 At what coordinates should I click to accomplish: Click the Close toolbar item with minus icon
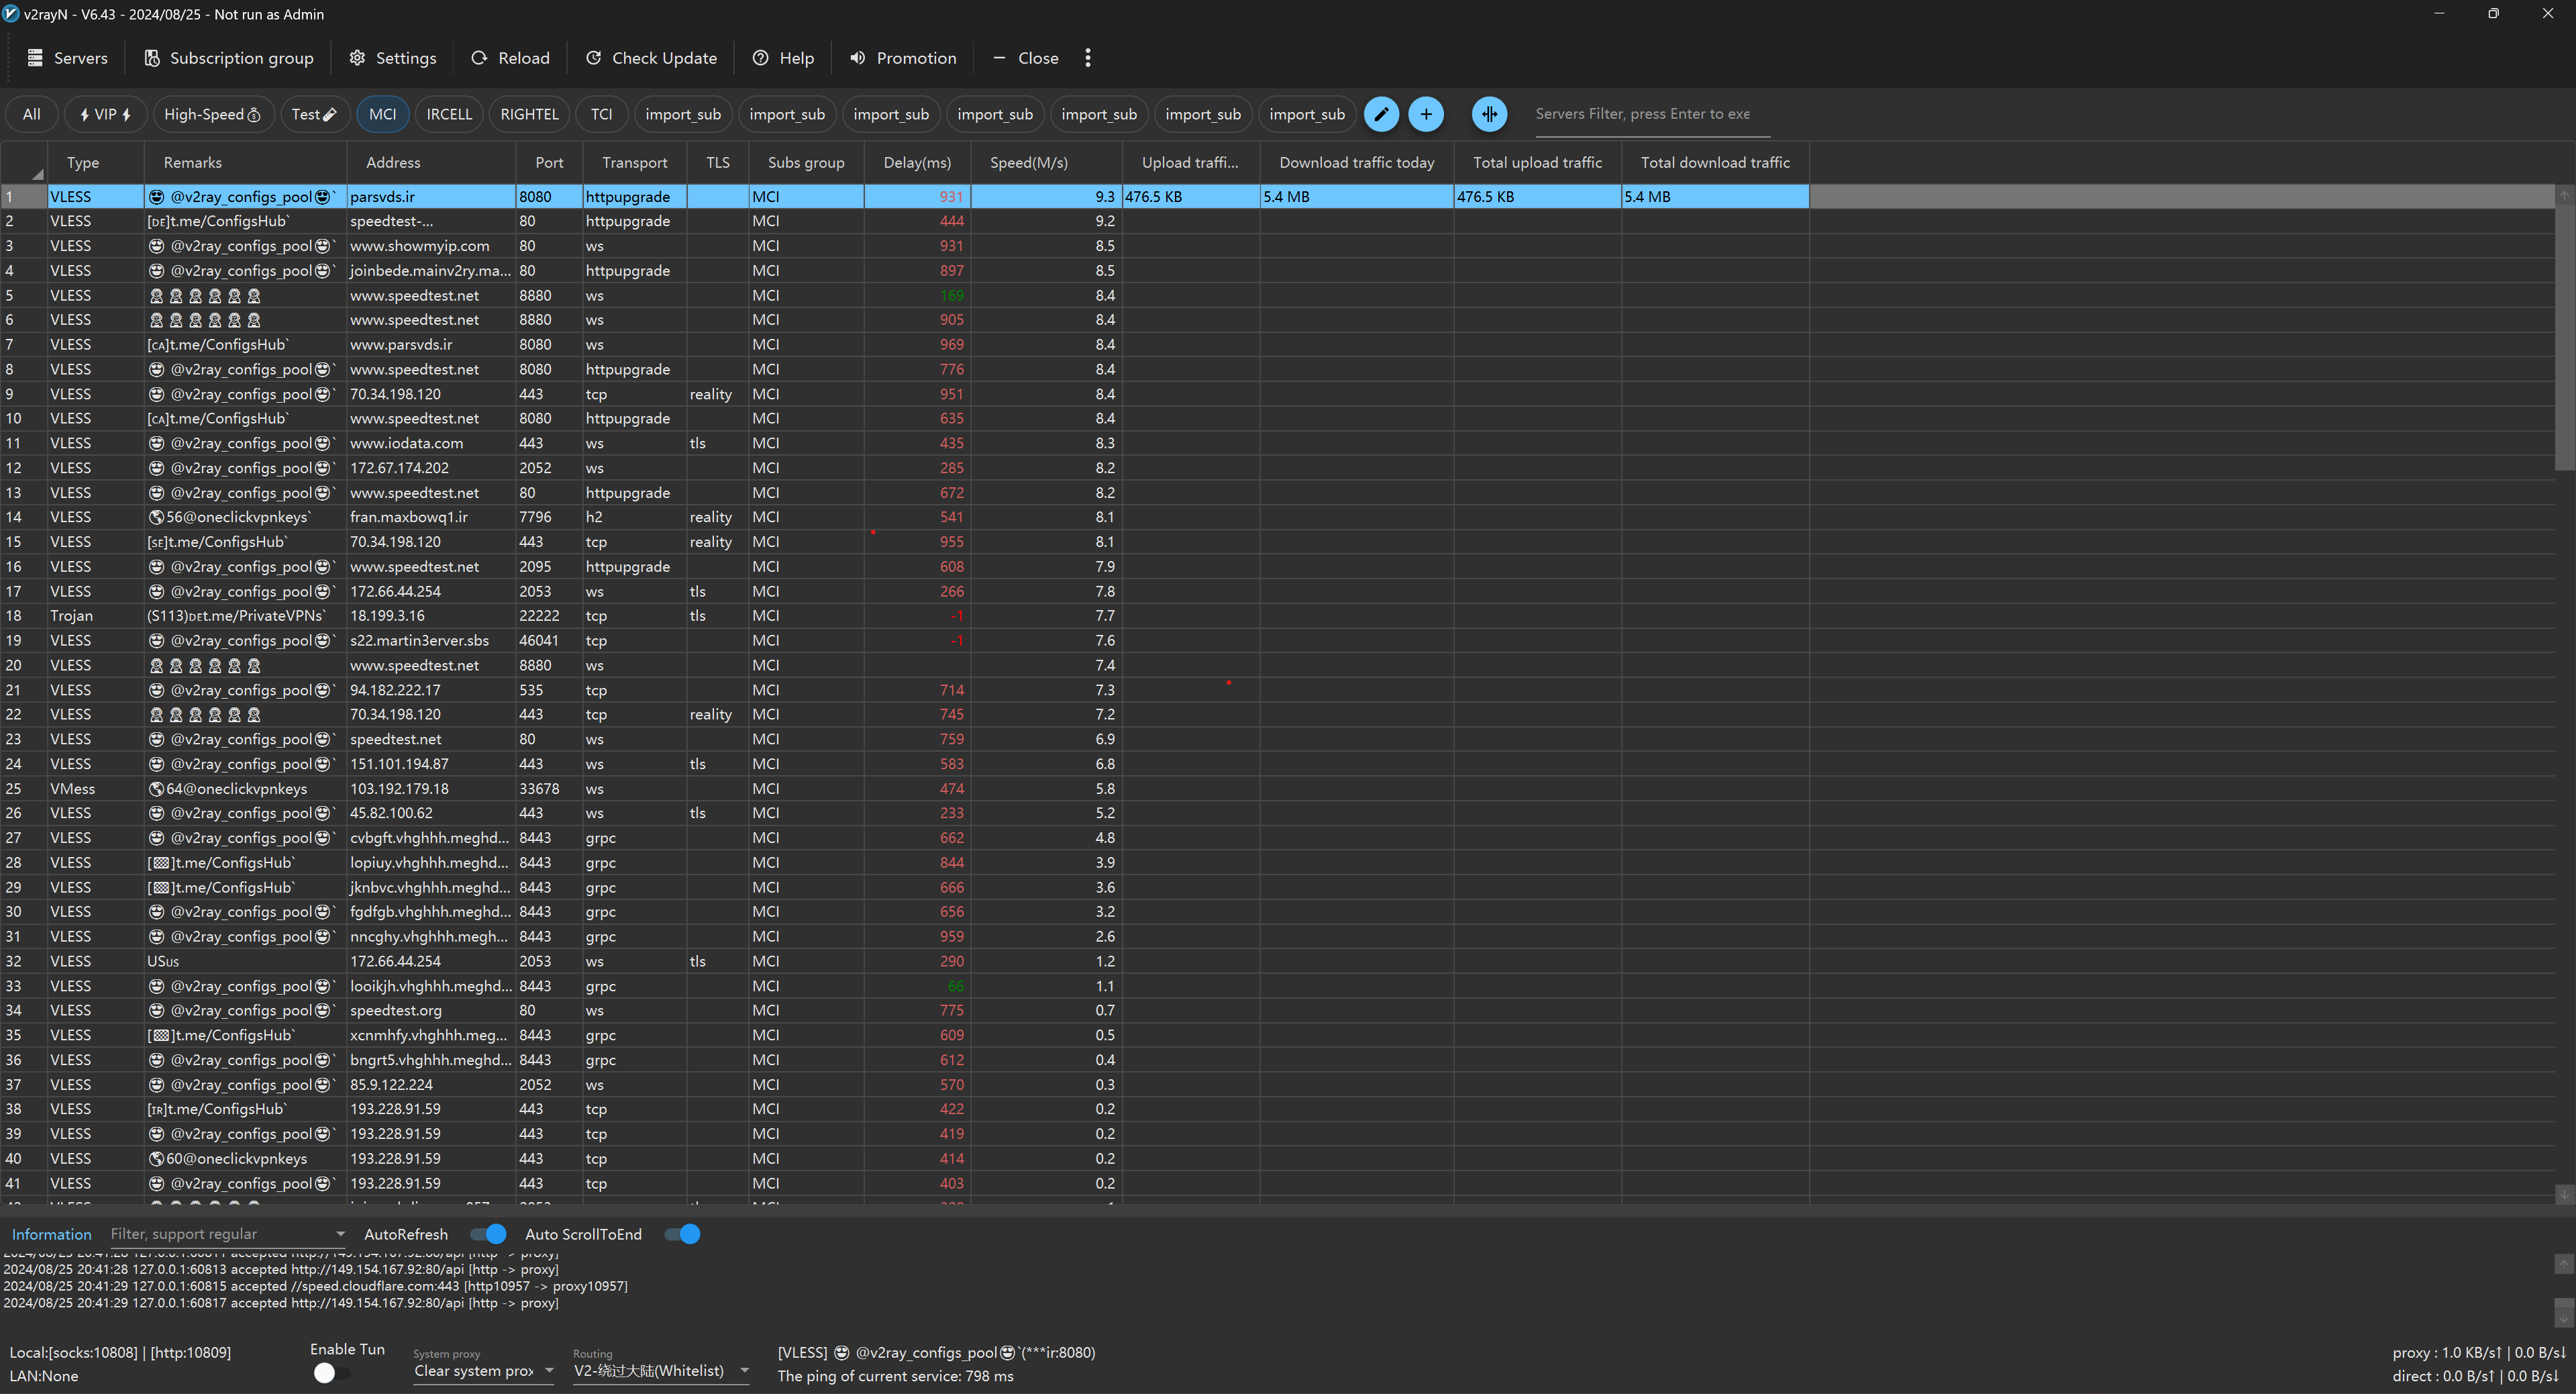(1025, 58)
